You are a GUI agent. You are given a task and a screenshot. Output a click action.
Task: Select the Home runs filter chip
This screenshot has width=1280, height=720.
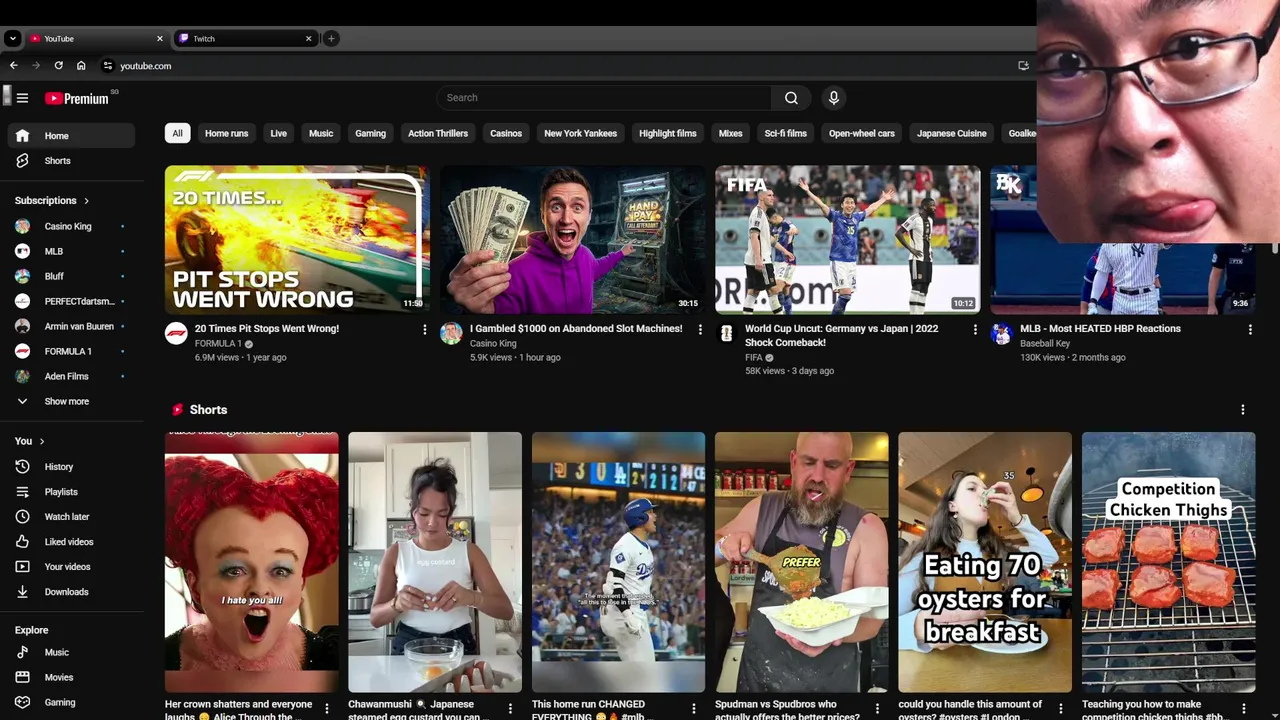click(226, 133)
